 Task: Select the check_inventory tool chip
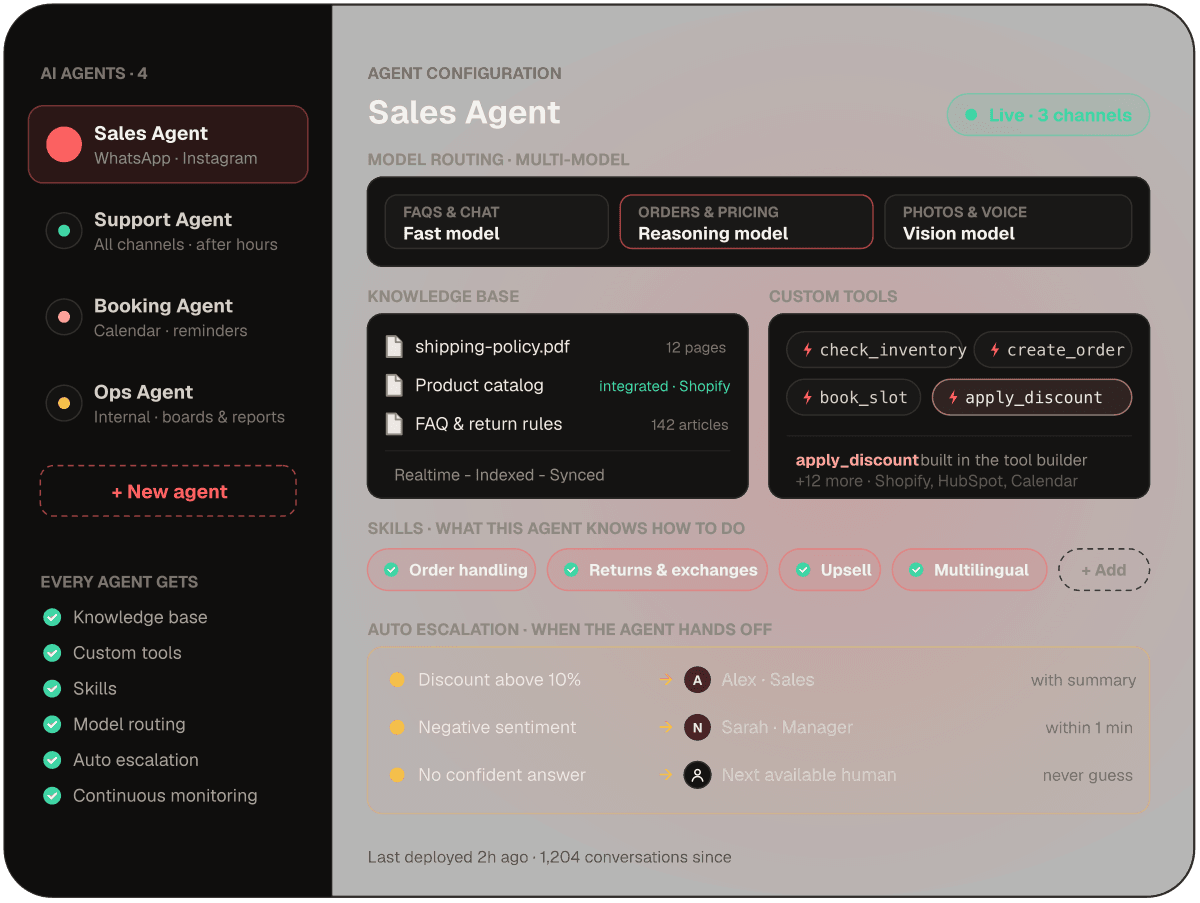pos(875,350)
